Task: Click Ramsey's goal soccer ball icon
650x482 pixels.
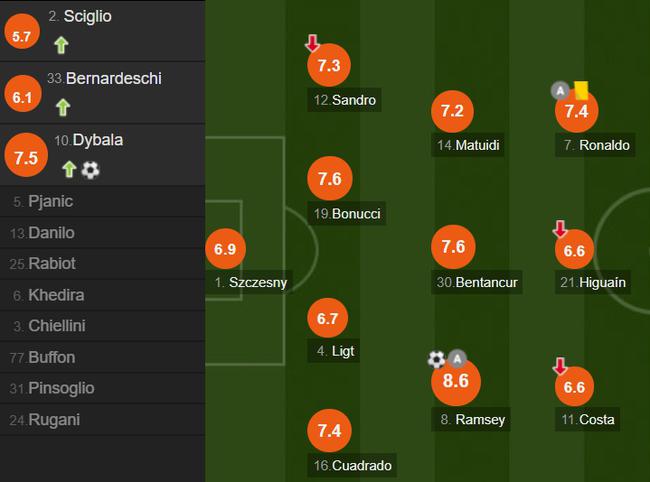Action: [436, 359]
